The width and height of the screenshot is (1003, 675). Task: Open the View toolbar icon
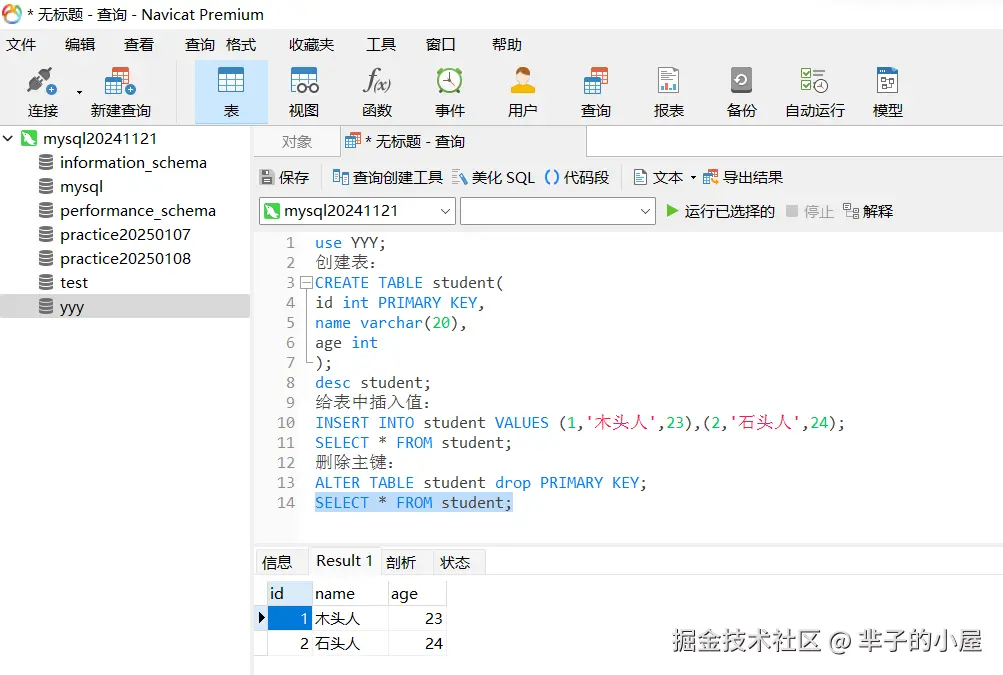[304, 82]
